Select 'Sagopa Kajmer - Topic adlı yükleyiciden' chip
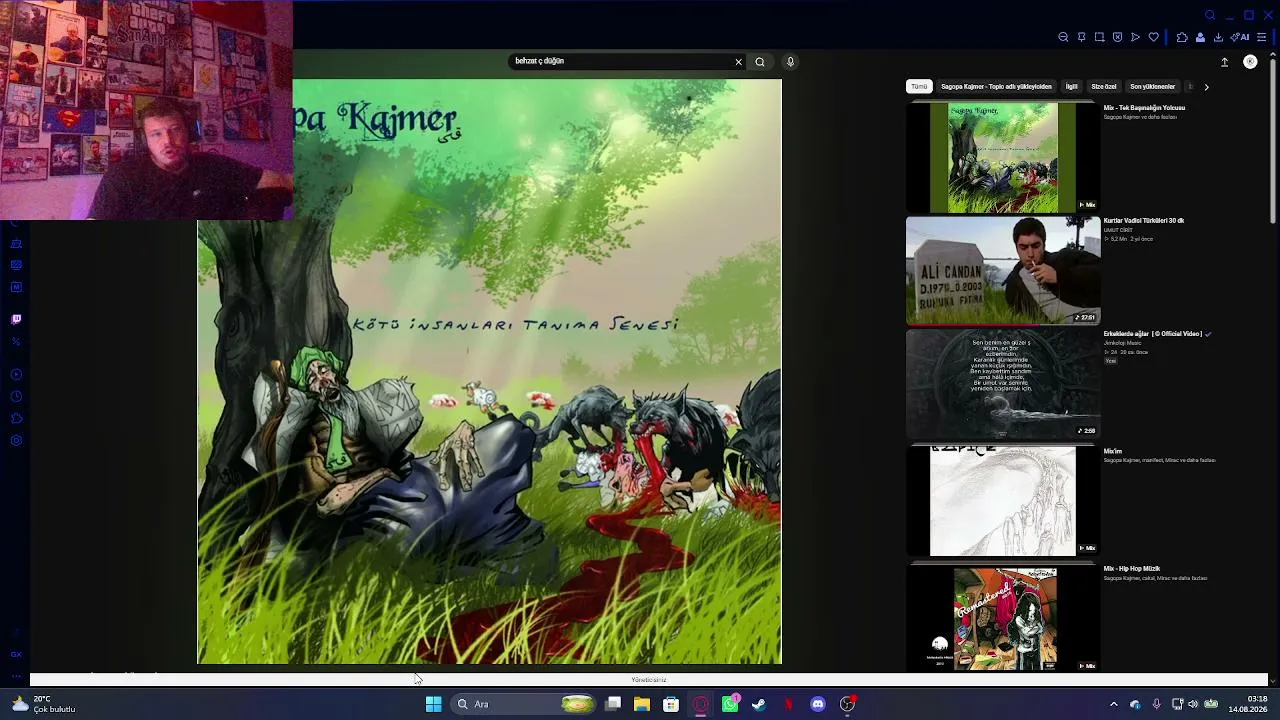The image size is (1280, 720). click(996, 87)
